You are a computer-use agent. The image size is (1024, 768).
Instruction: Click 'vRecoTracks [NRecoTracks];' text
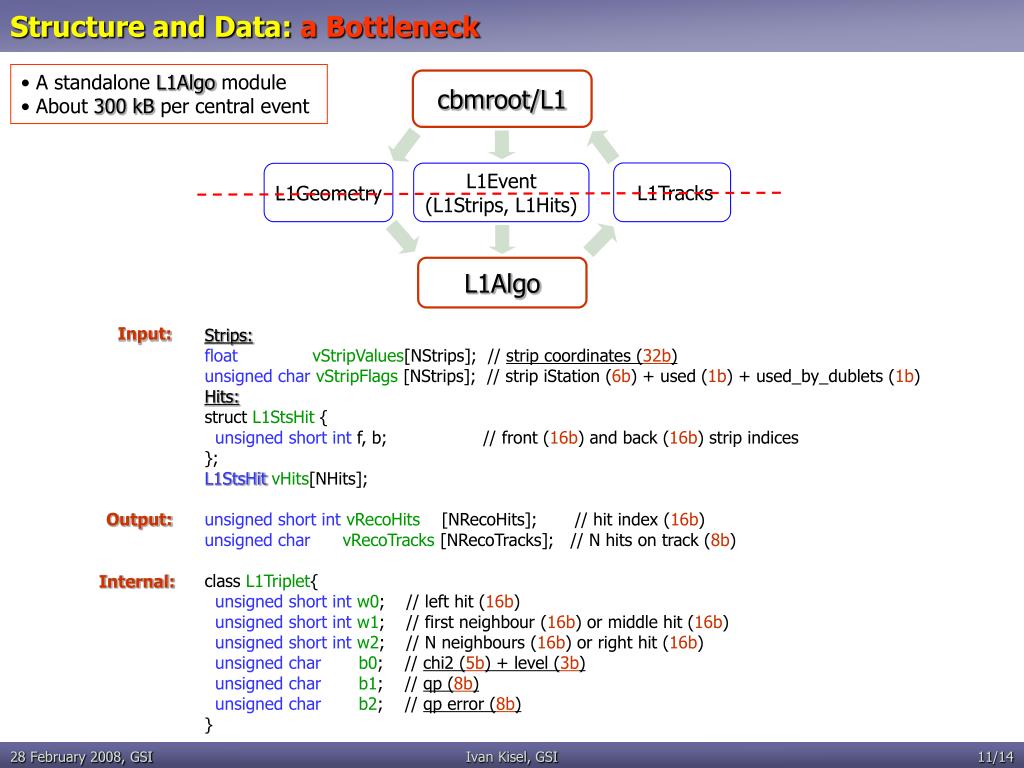tap(448, 541)
